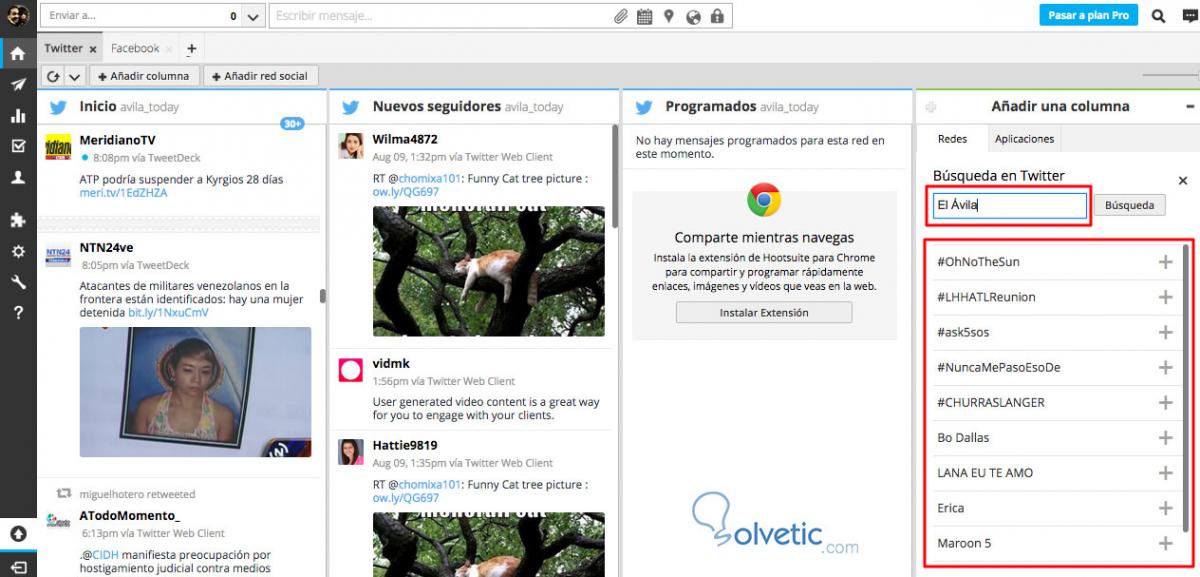
Task: Open App Directory puzzle piece icon
Action: pos(17,220)
